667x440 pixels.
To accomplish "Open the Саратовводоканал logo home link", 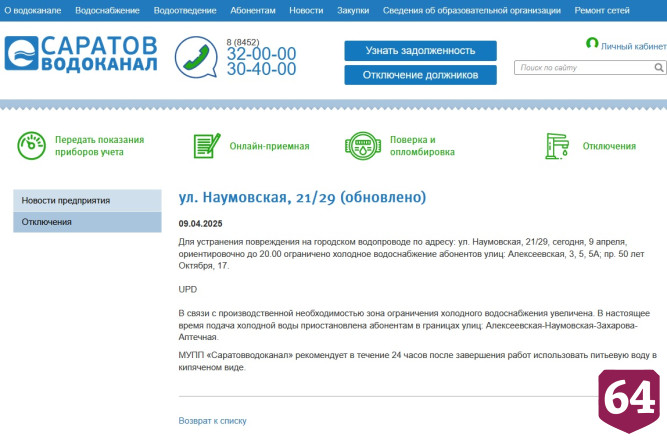I will 81,54.
